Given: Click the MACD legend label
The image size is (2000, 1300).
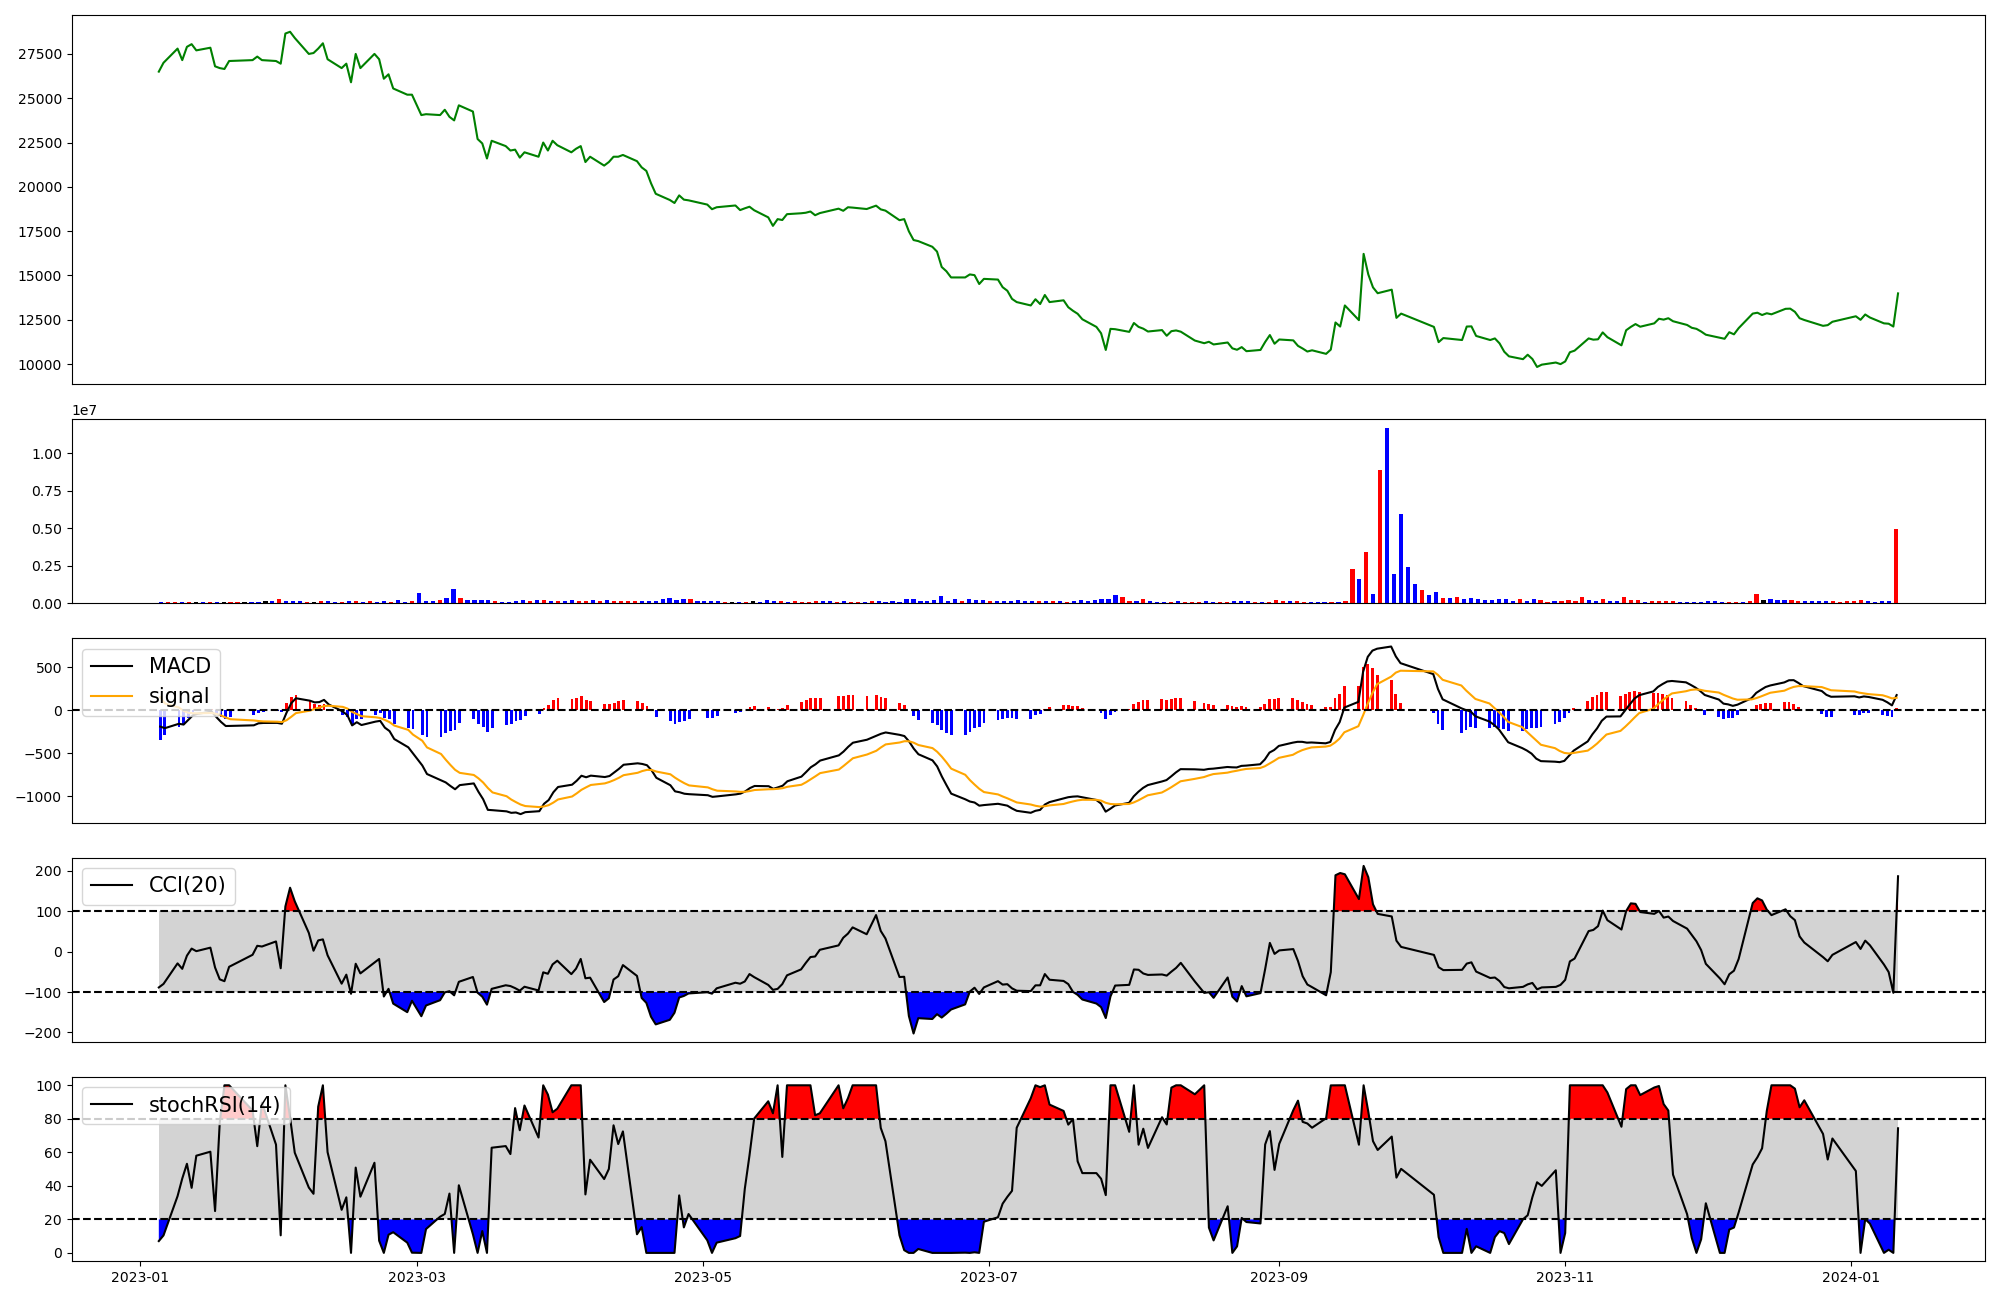Looking at the screenshot, I should (179, 666).
